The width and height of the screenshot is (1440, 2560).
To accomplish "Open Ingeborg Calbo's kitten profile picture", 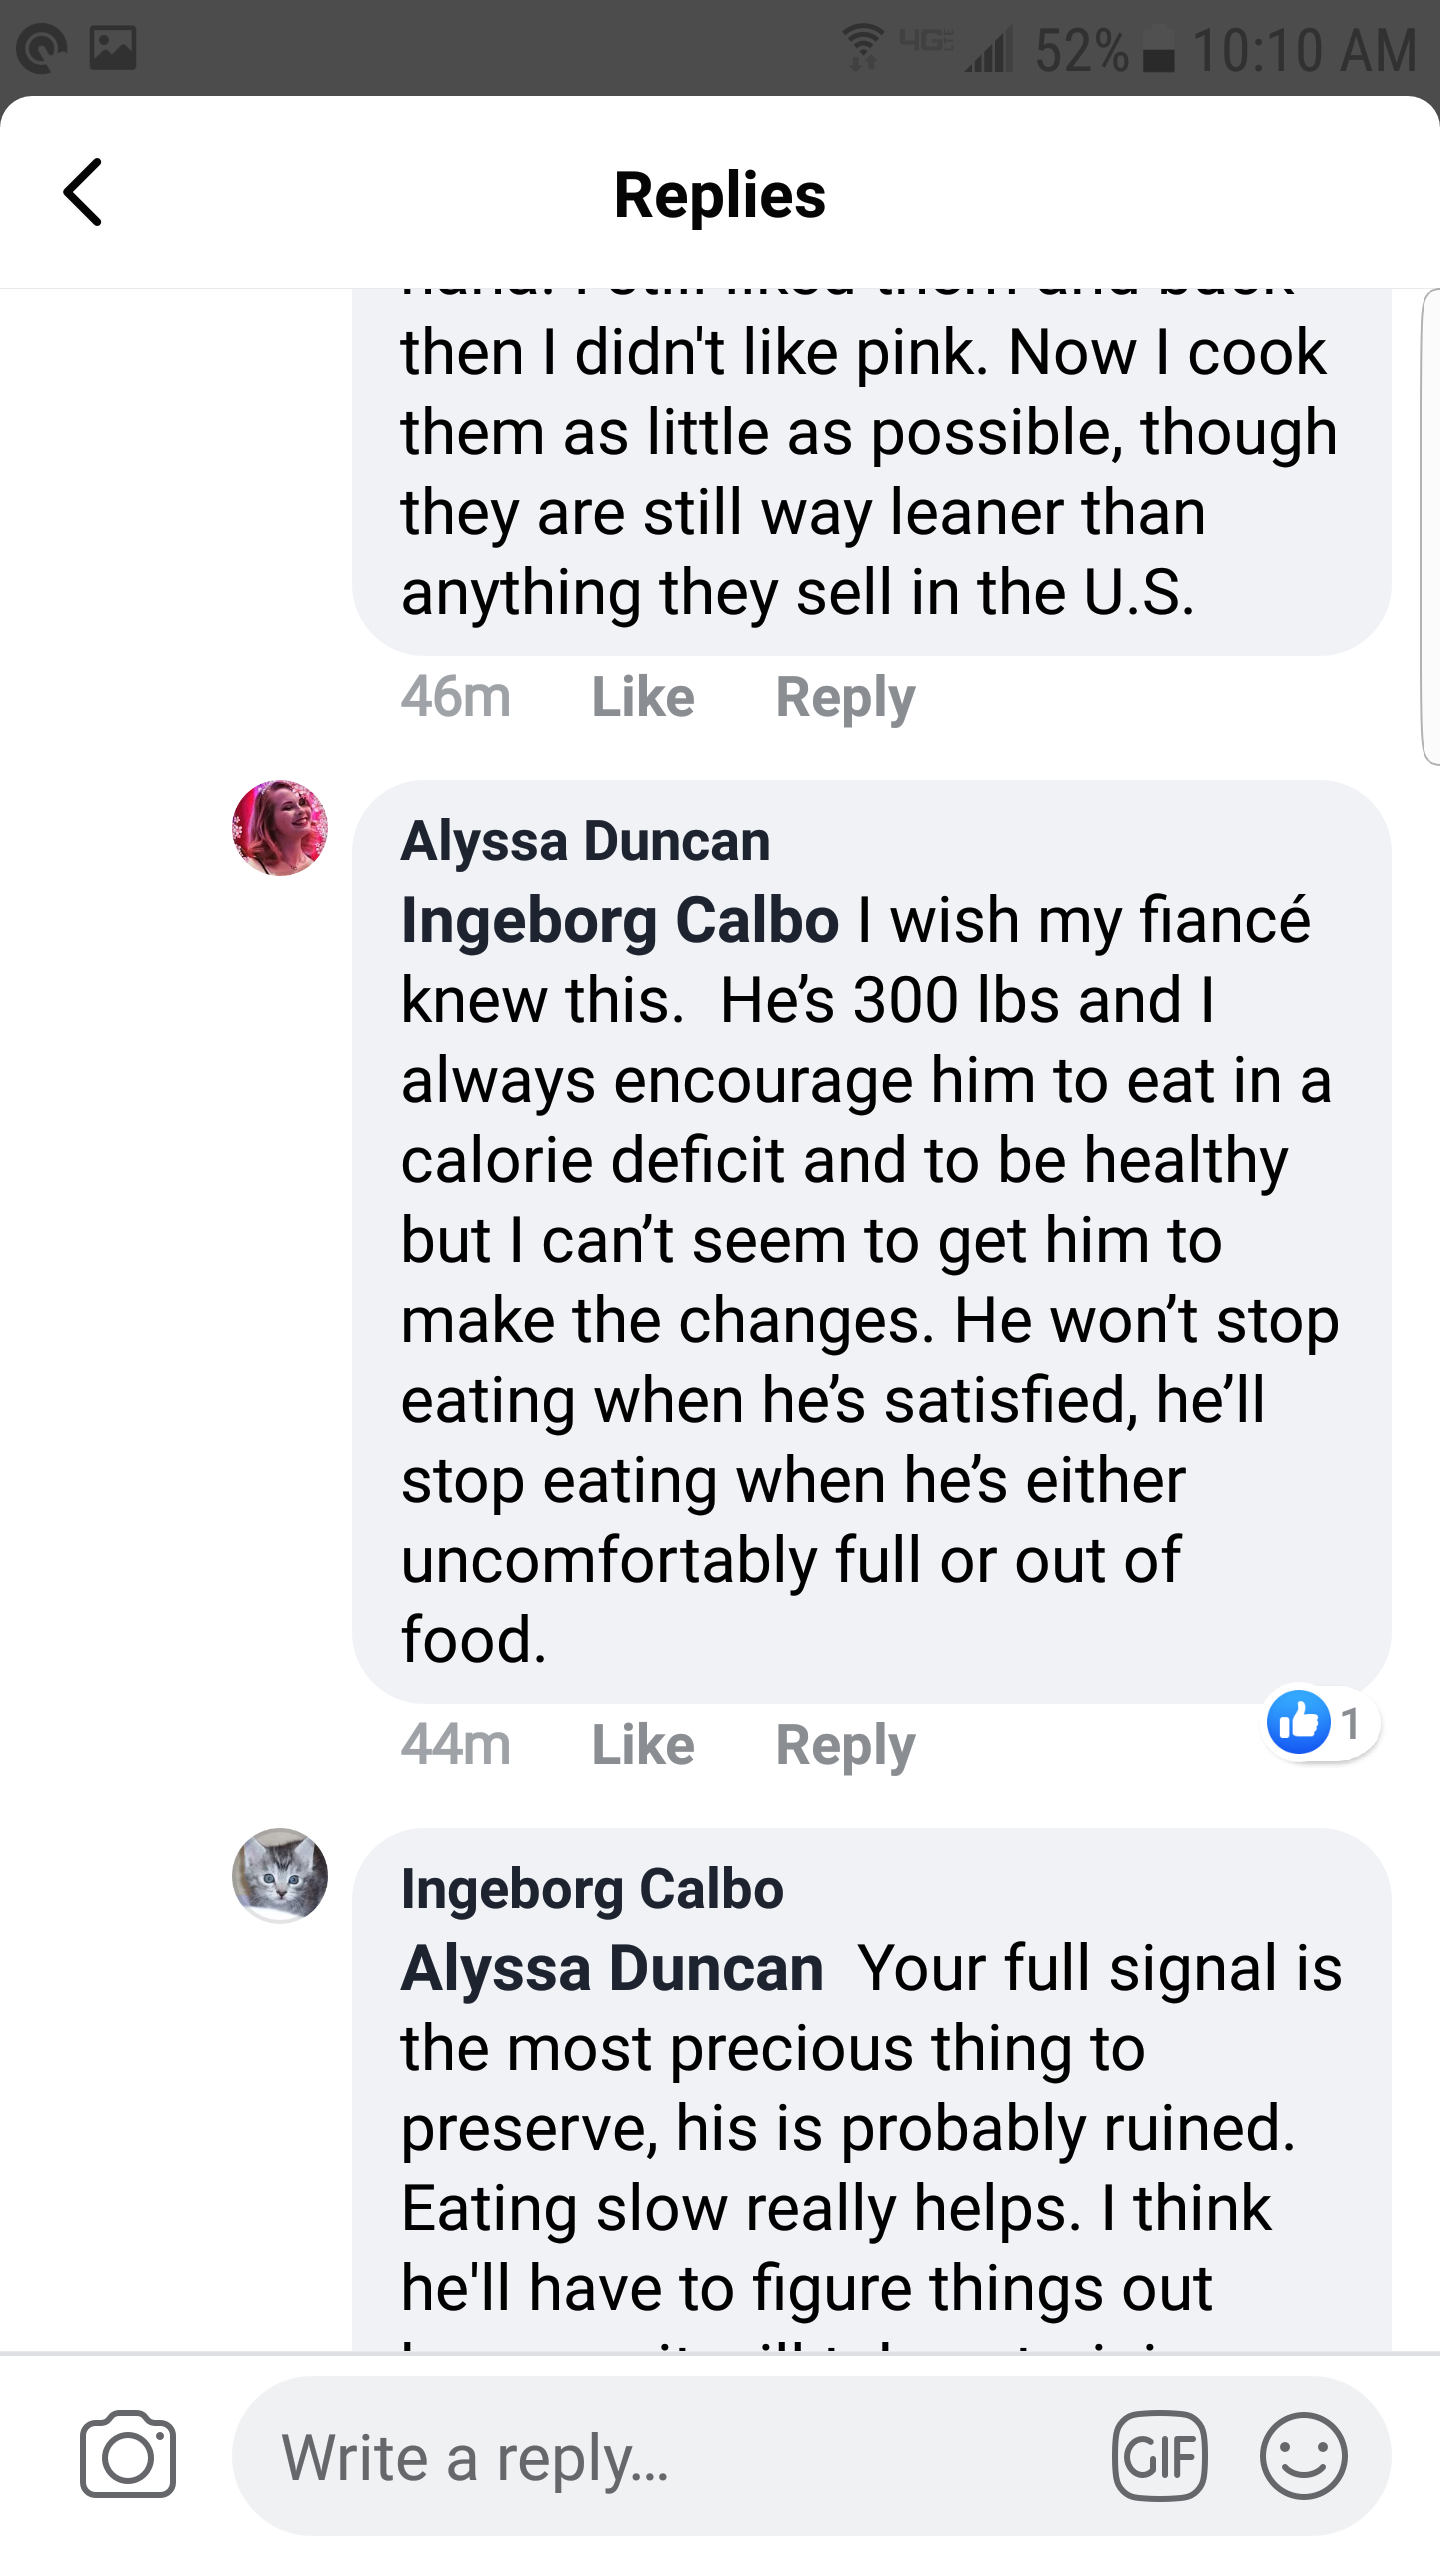I will pyautogui.click(x=280, y=1876).
